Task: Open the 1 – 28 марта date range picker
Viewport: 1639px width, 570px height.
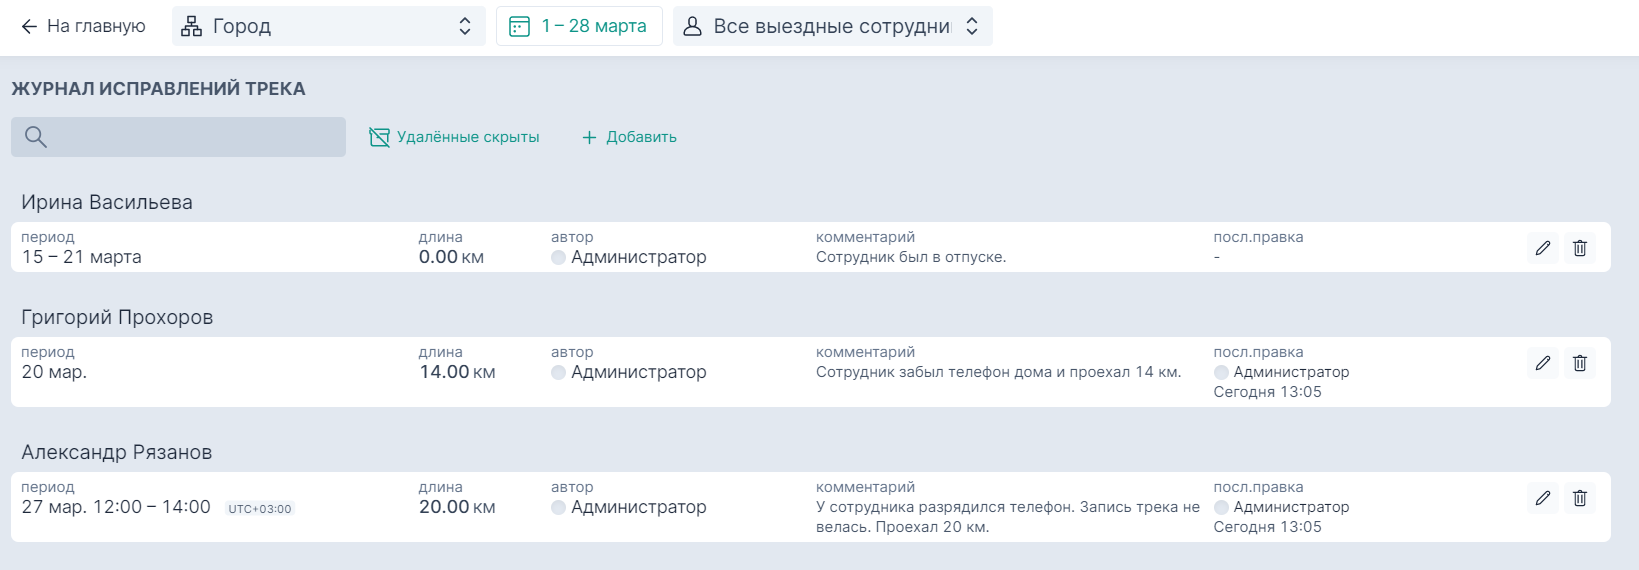Action: pos(579,26)
